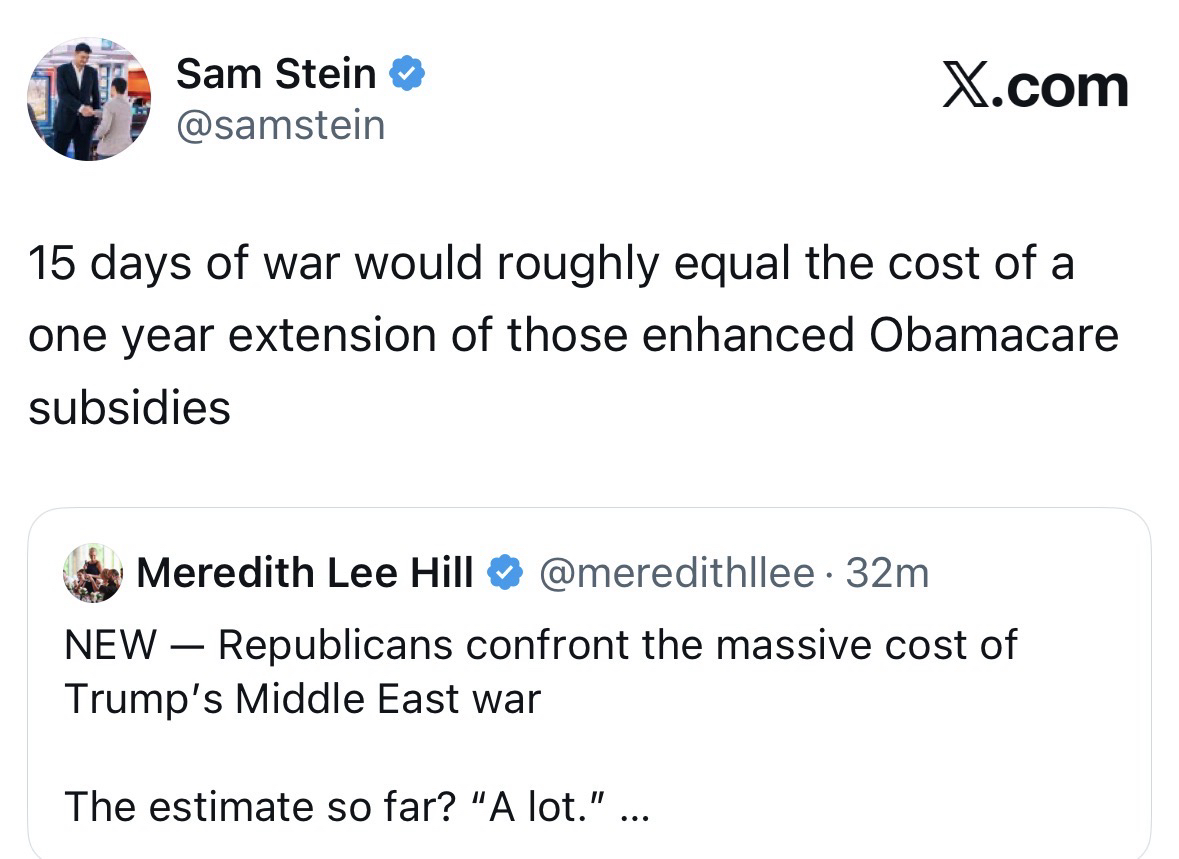
Task: Click the "NEW — Republicans confront" headline line
Action: pyautogui.click(x=540, y=645)
